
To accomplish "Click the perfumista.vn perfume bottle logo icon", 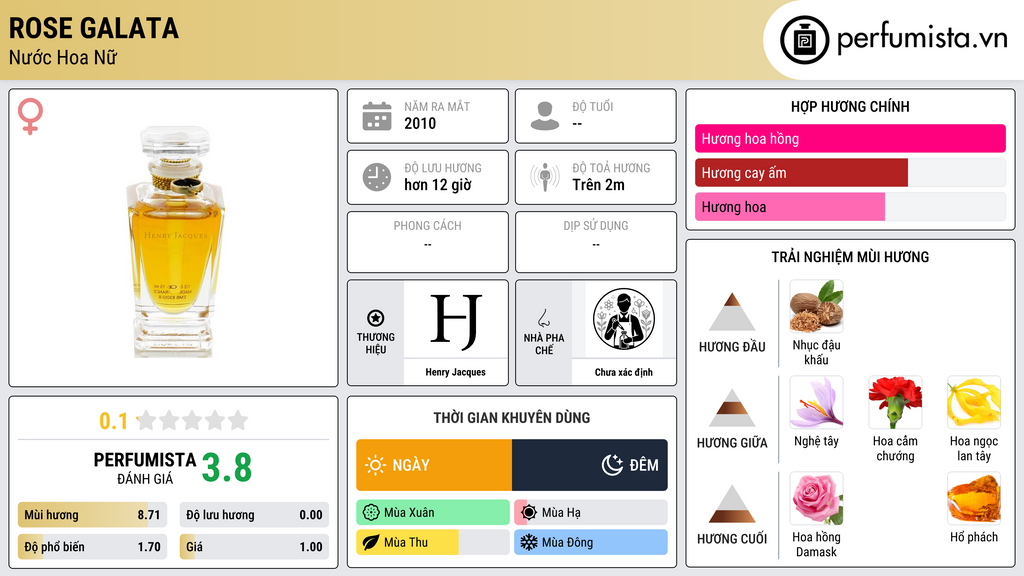I will pos(804,40).
